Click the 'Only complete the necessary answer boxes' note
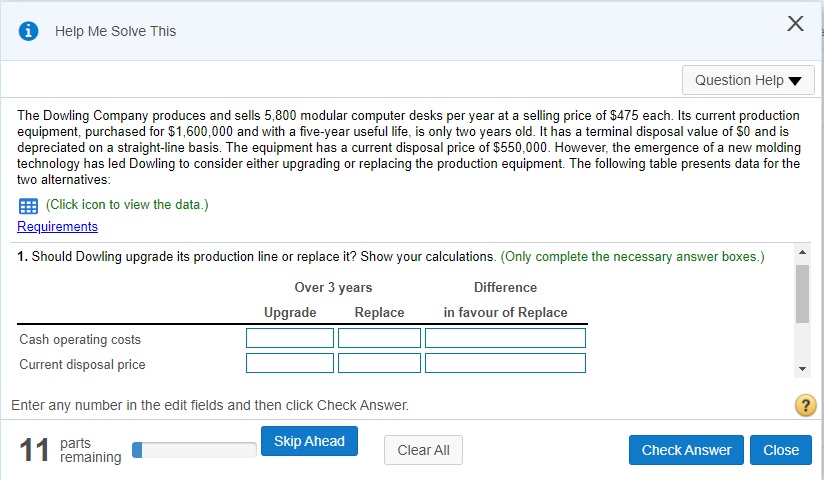Screen dimensions: 824x480 point(632,257)
